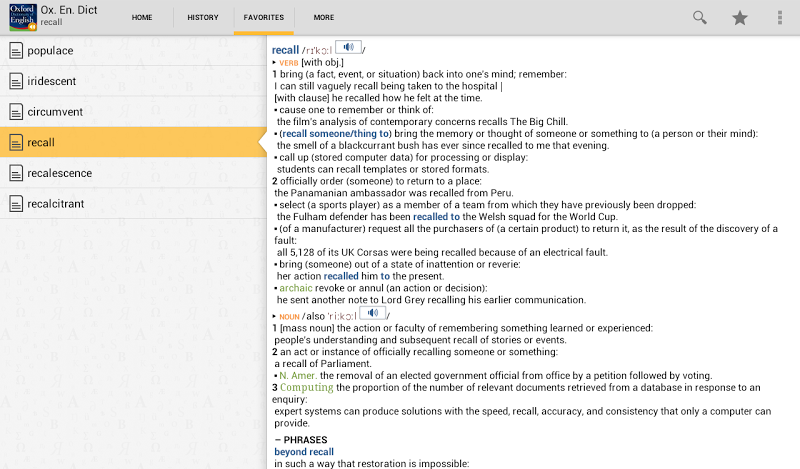Click the document icon beside recall
The height and width of the screenshot is (469, 800).
(16, 142)
